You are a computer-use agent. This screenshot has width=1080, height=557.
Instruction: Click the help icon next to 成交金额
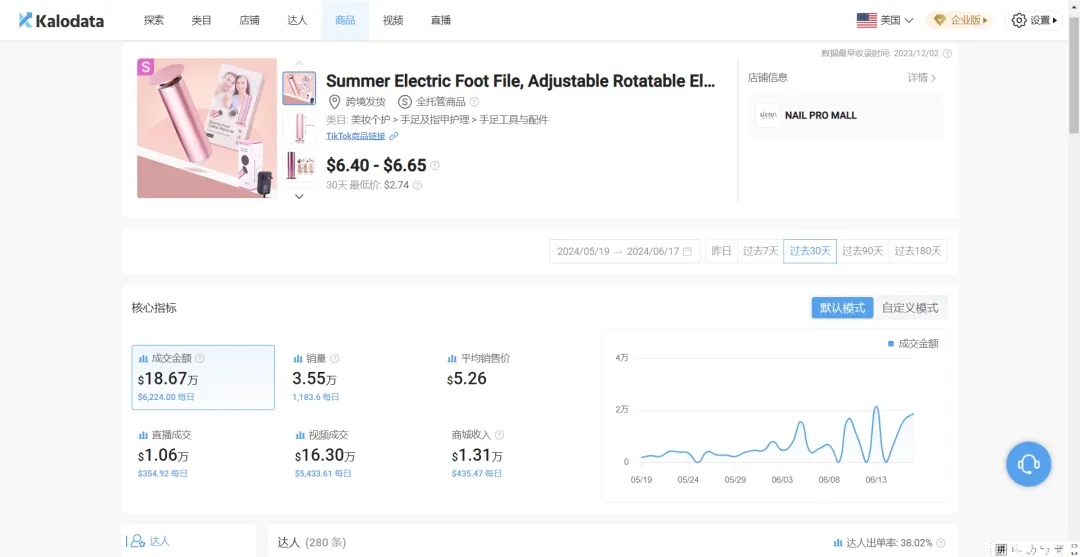click(200, 358)
